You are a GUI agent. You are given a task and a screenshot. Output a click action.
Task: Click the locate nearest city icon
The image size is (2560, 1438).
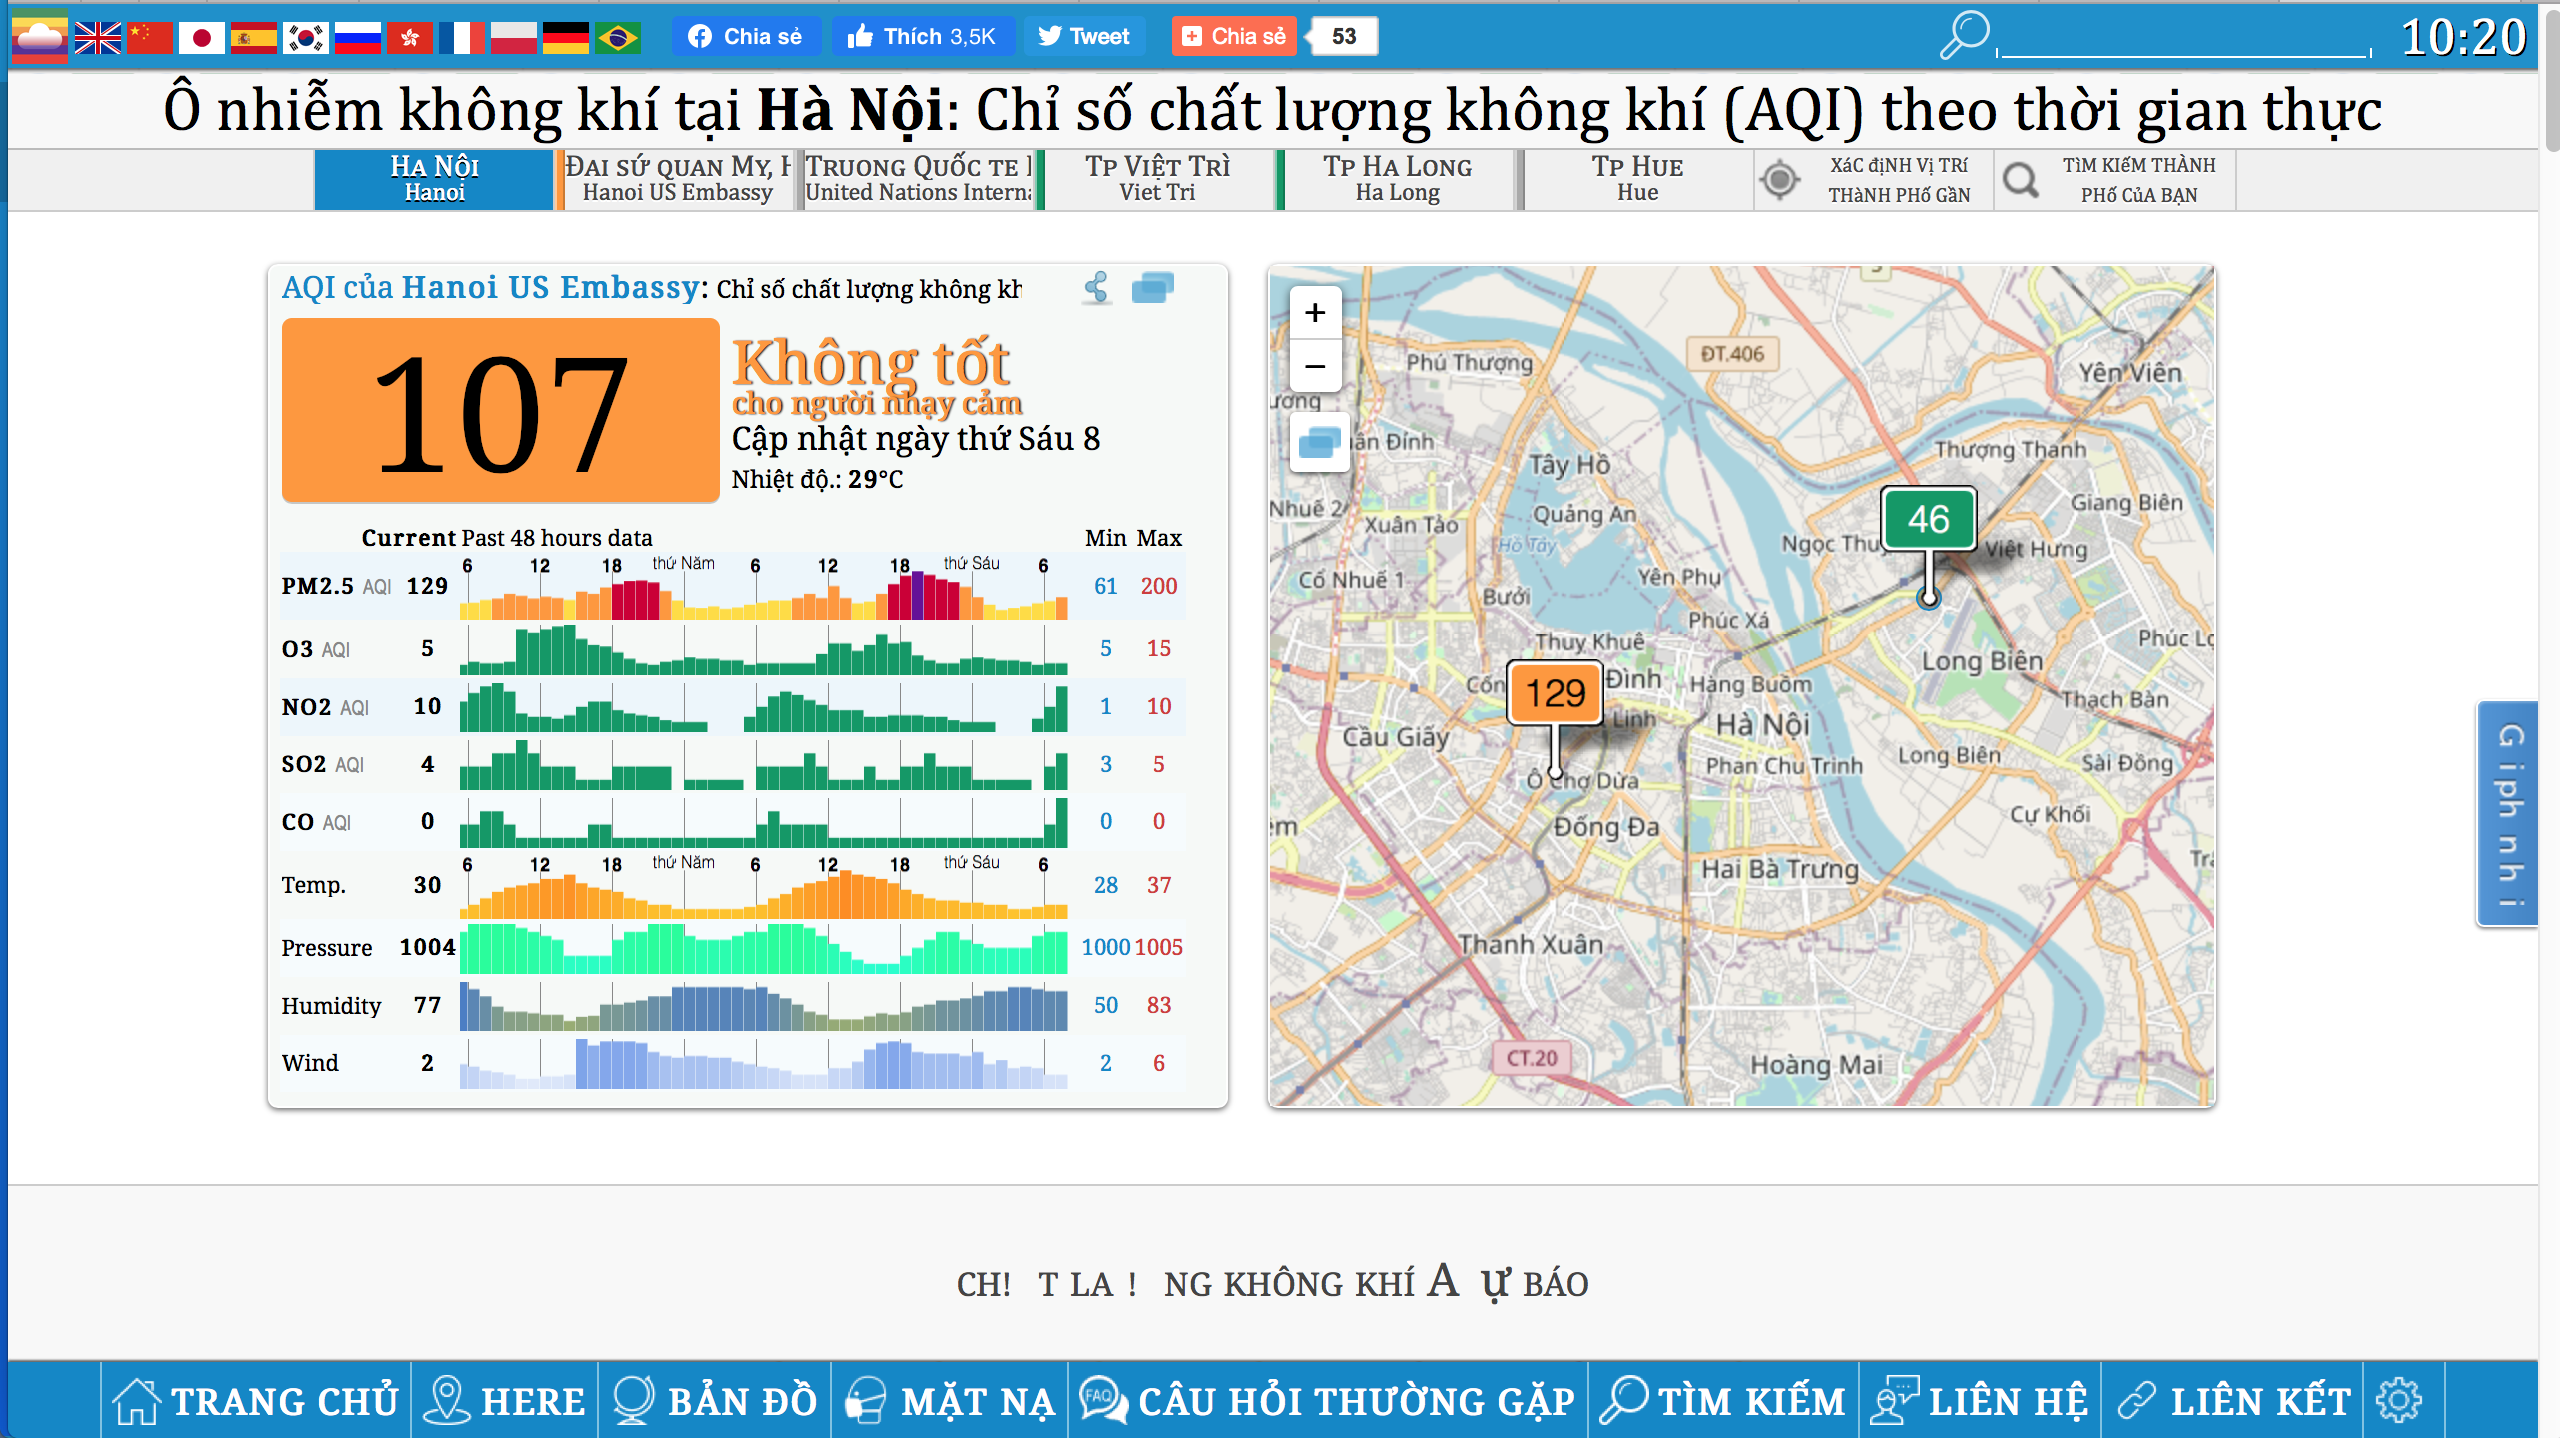pos(1780,180)
